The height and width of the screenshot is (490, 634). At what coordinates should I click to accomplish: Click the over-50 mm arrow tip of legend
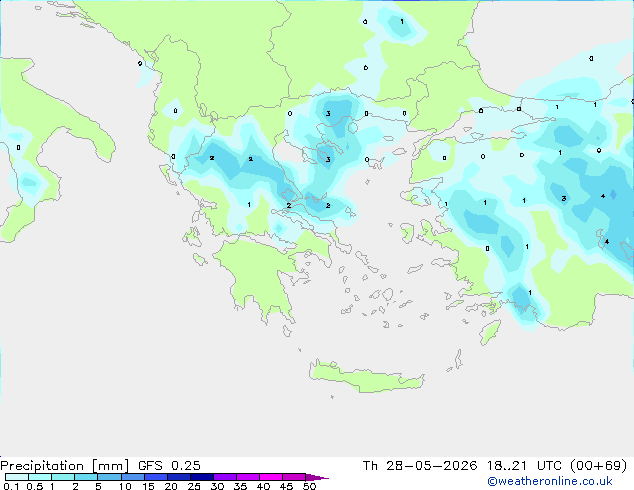317,477
